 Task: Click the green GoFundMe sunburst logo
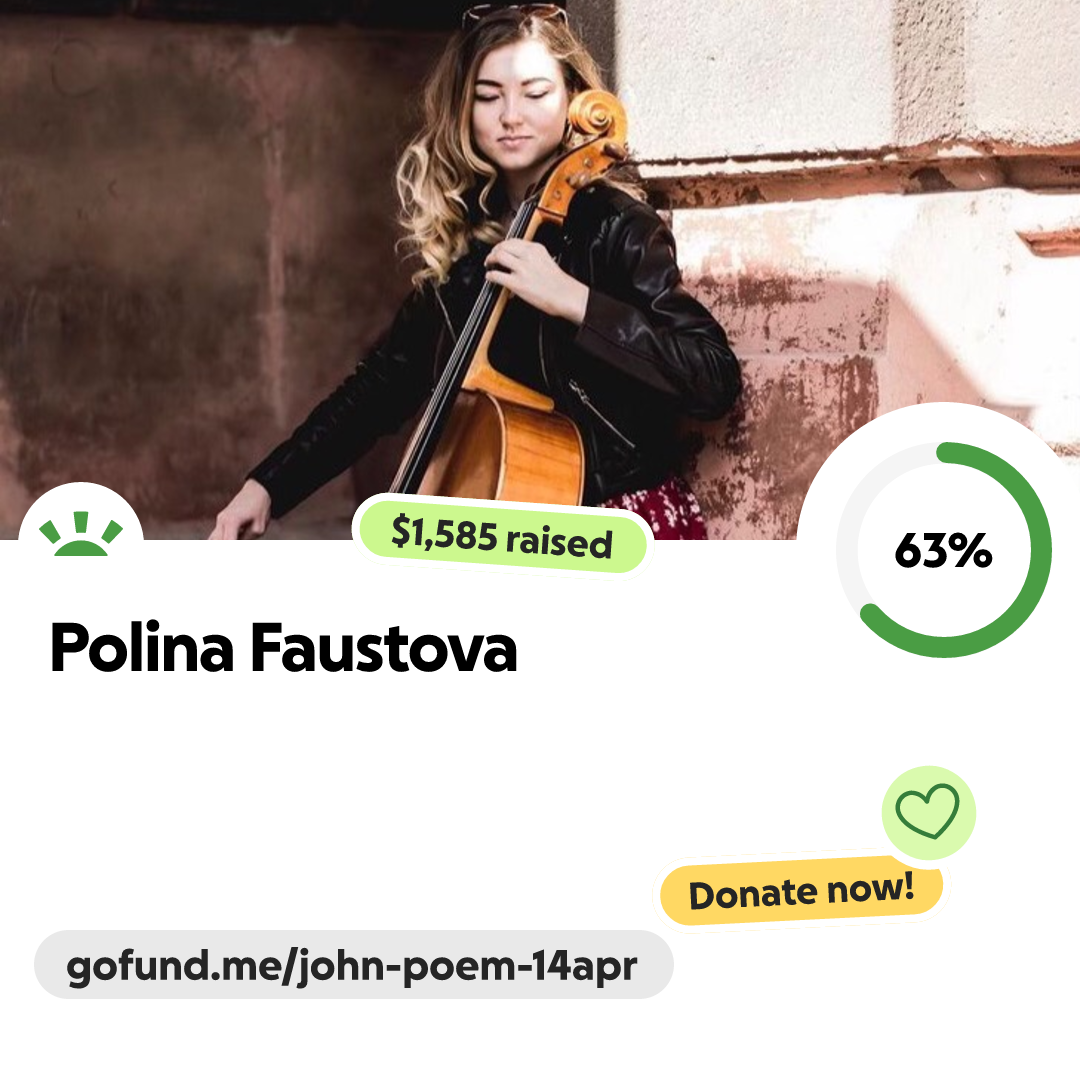point(81,534)
